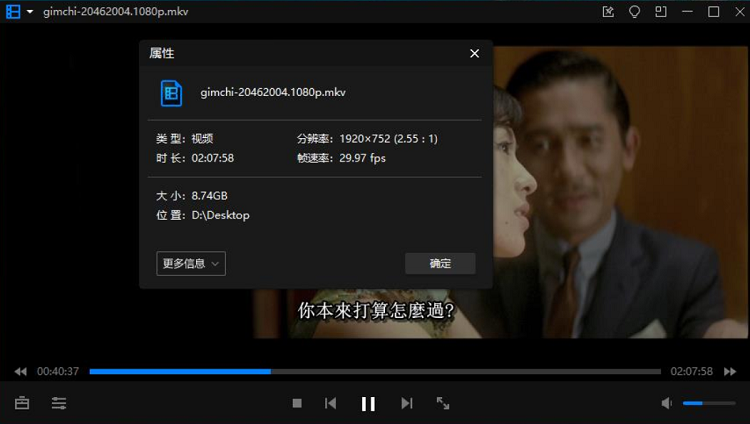This screenshot has height=424, width=750.
Task: Click the lightbulb icon in title bar
Action: pos(634,12)
